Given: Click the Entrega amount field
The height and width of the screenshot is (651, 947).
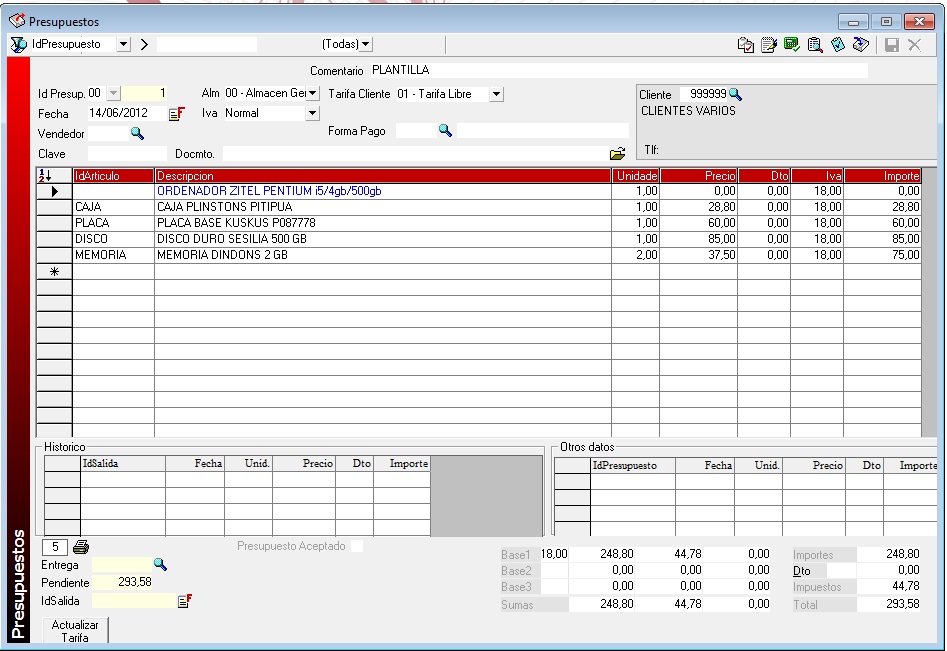Looking at the screenshot, I should (x=121, y=565).
